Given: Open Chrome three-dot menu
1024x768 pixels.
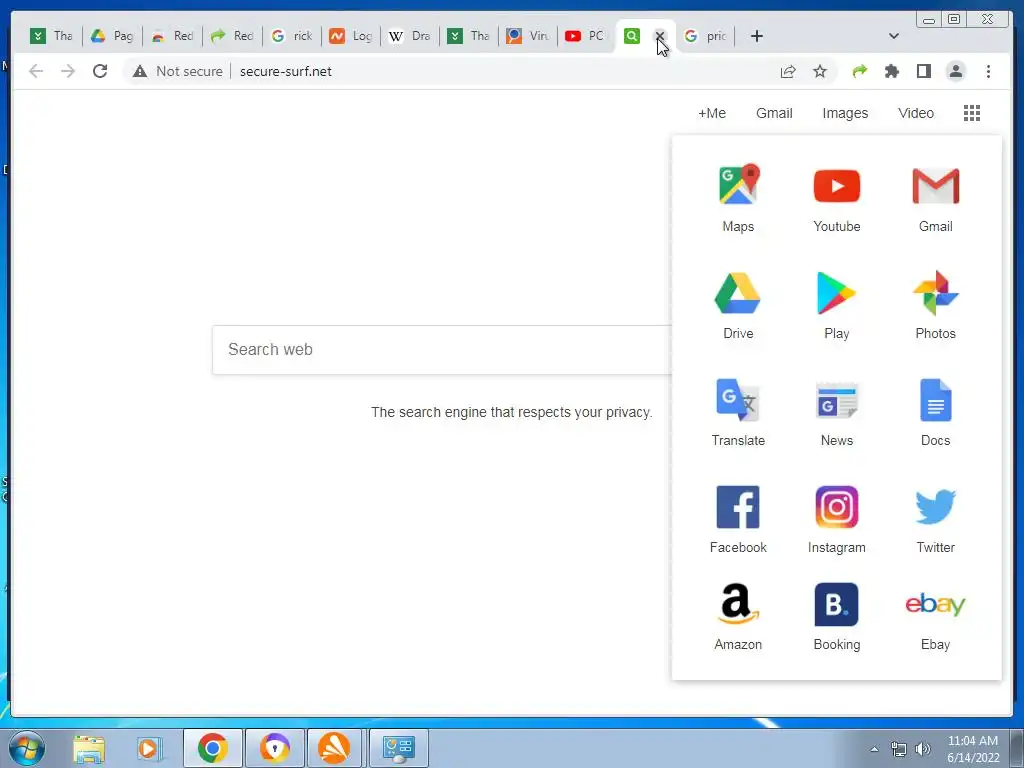Looking at the screenshot, I should coord(988,71).
